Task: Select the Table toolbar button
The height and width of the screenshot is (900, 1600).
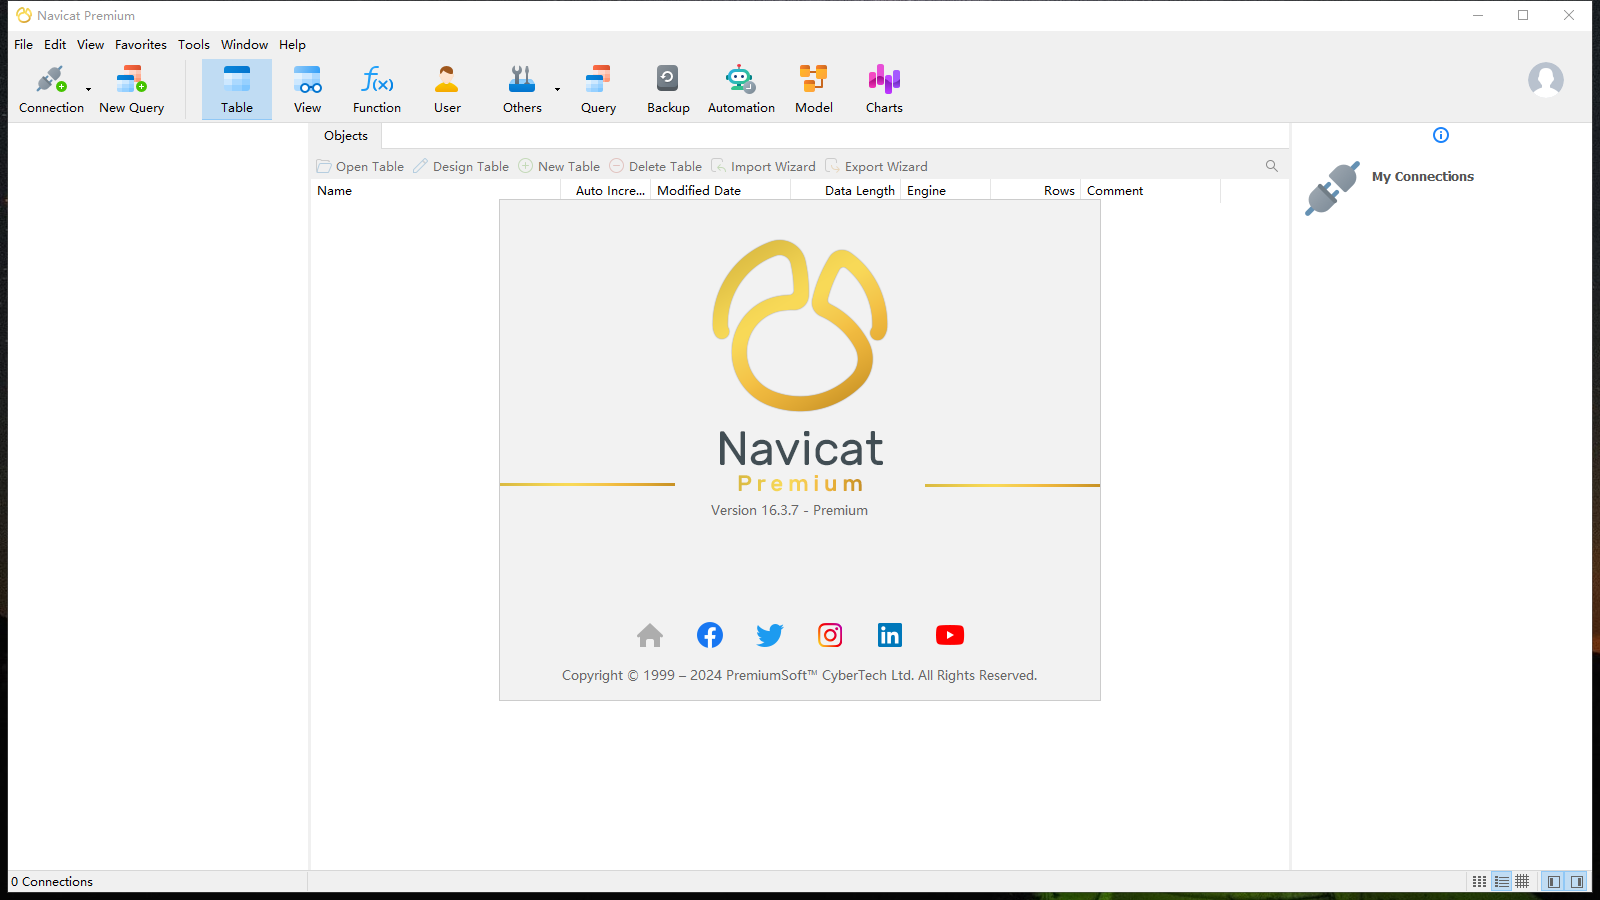Action: (x=237, y=89)
